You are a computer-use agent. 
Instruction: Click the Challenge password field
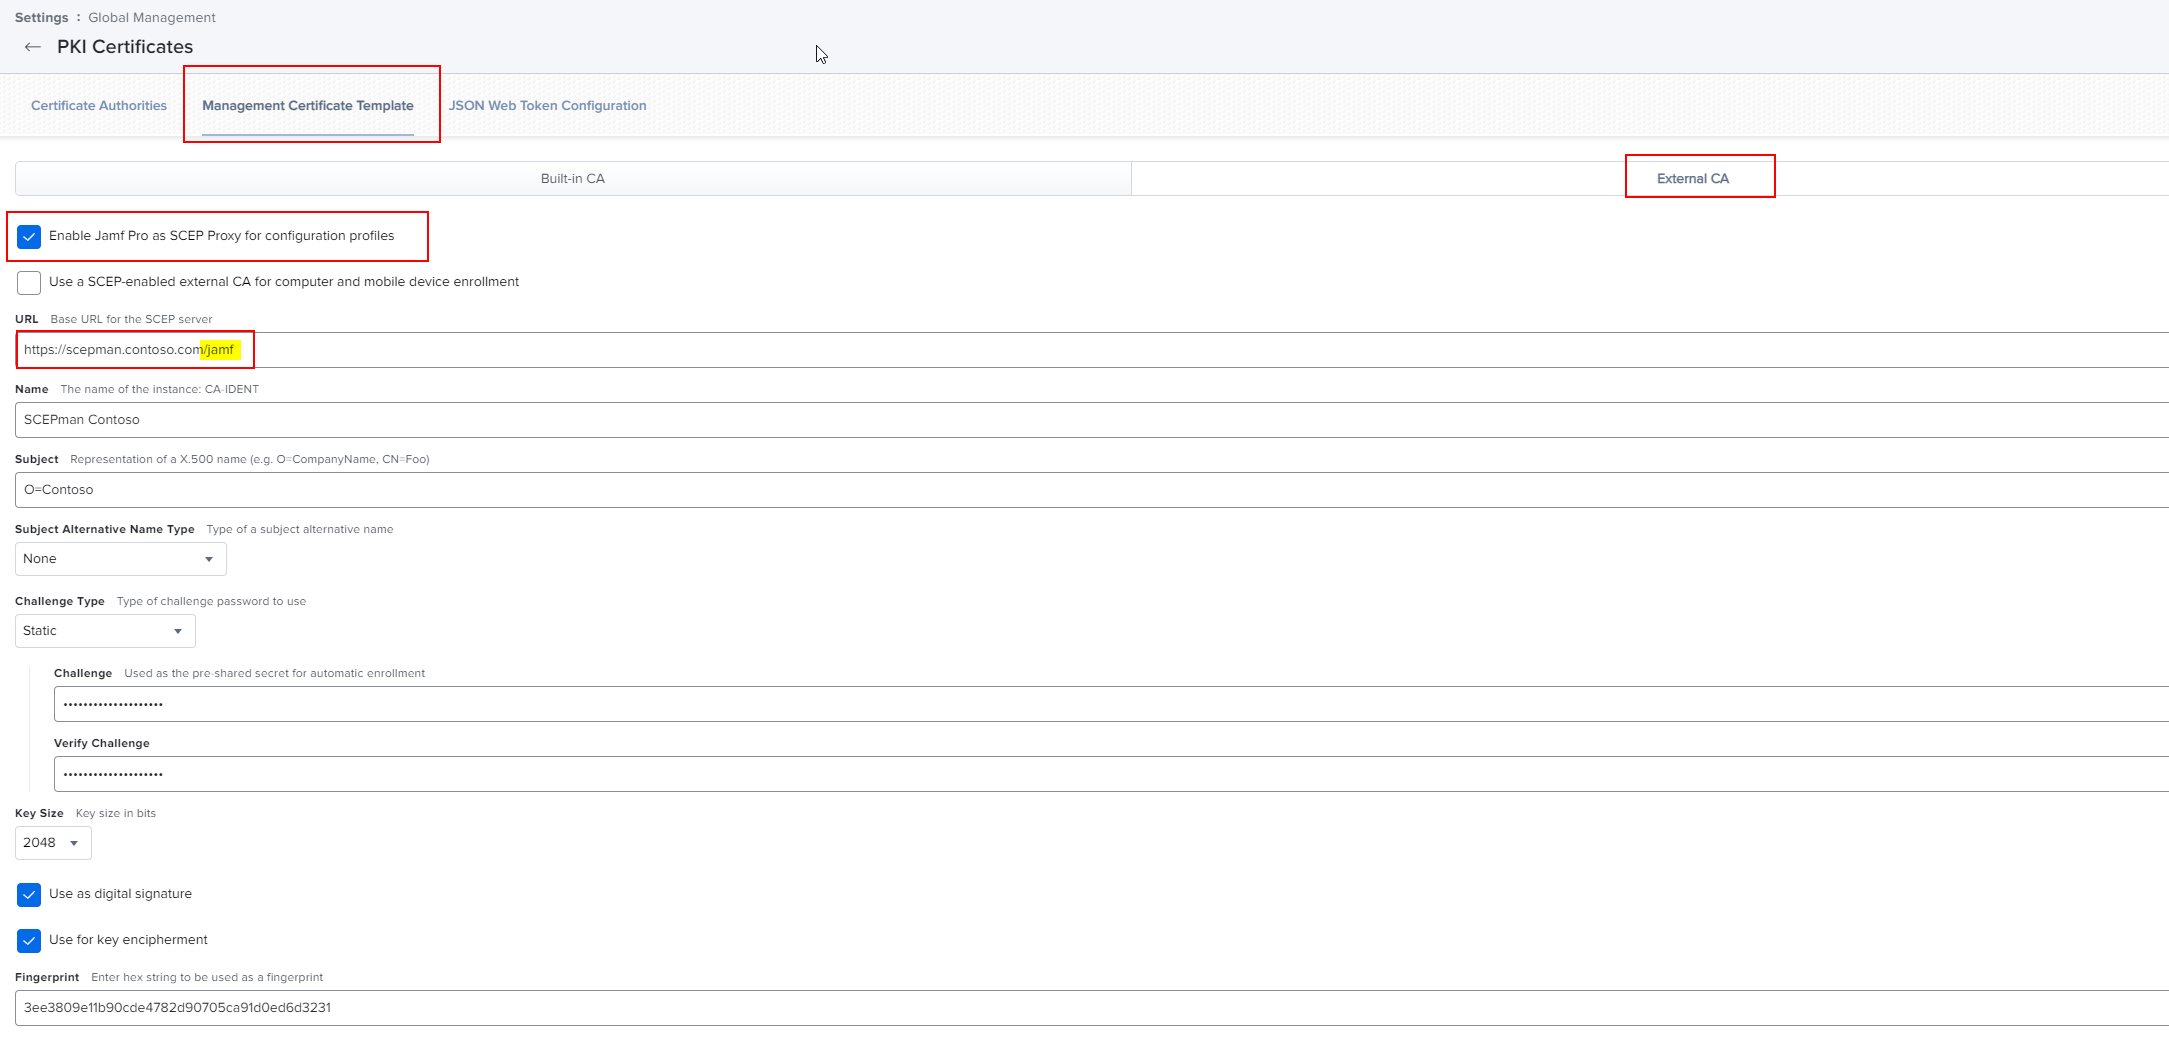1111,704
